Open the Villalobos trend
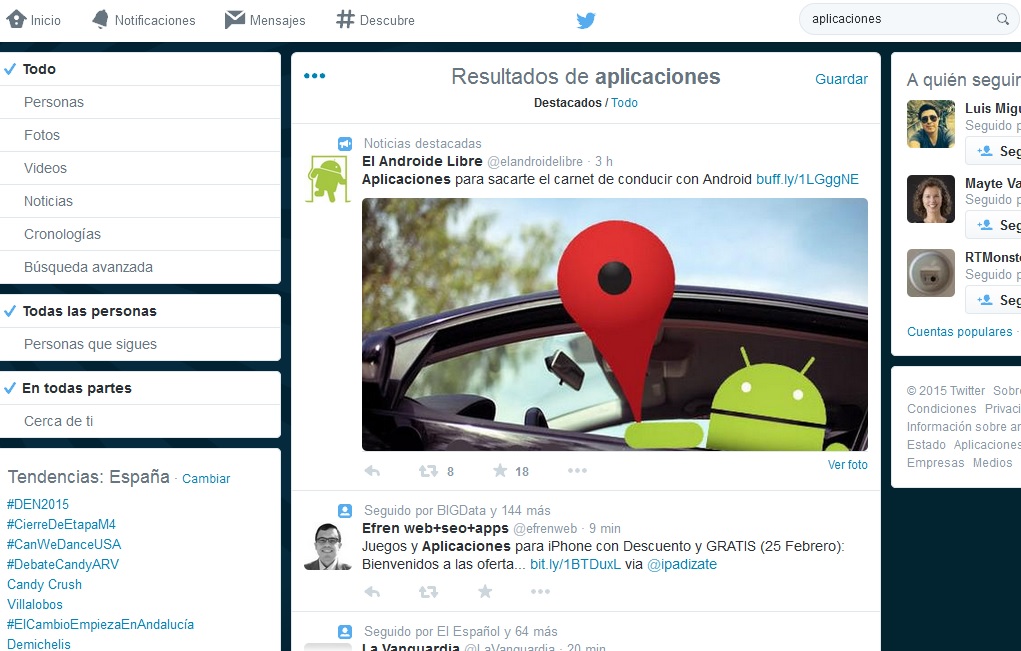The image size is (1021, 651). [35, 605]
